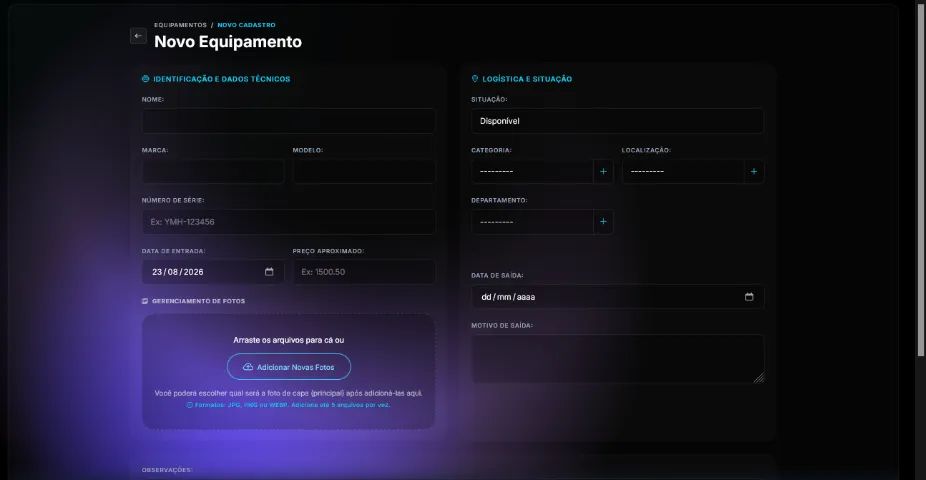This screenshot has height=480, width=926.
Task: Click the 'Novo Equipamento' page title
Action: pyautogui.click(x=228, y=42)
